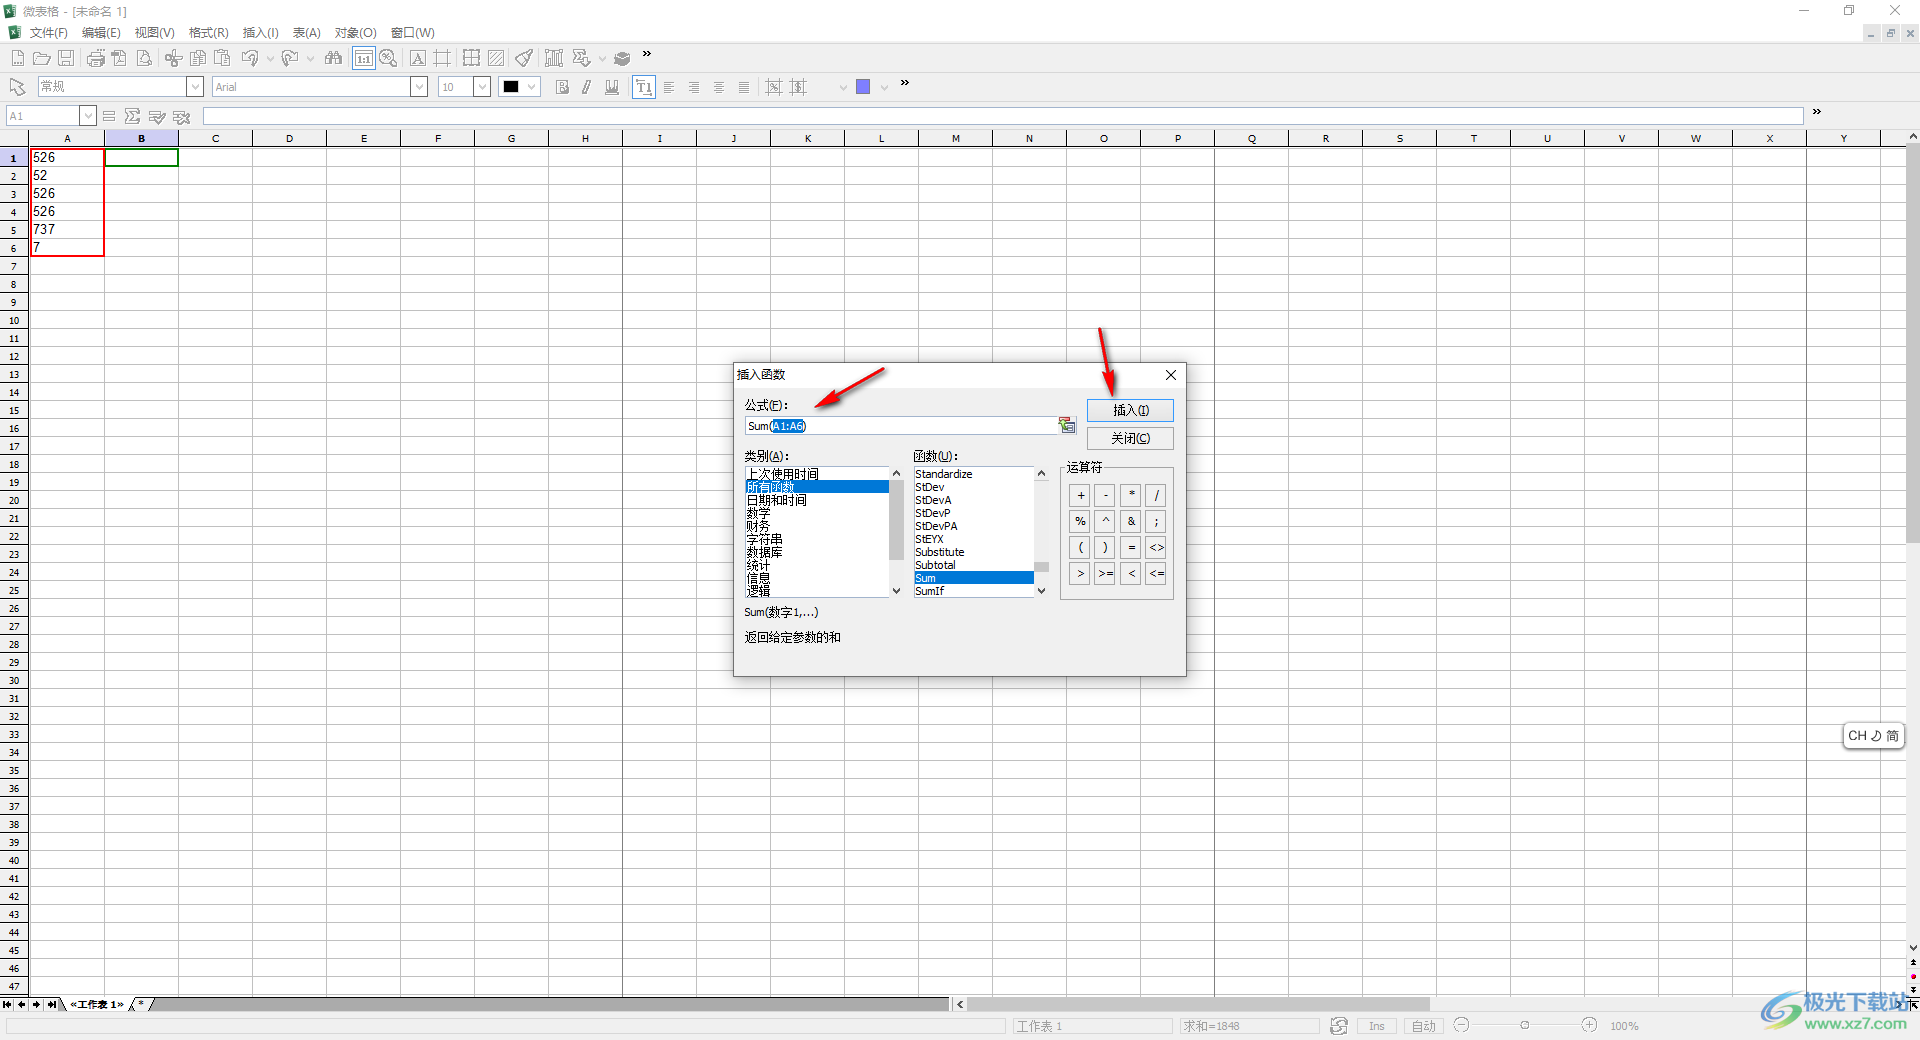The width and height of the screenshot is (1920, 1040).
Task: Open the 视图(V) menu
Action: (x=155, y=33)
